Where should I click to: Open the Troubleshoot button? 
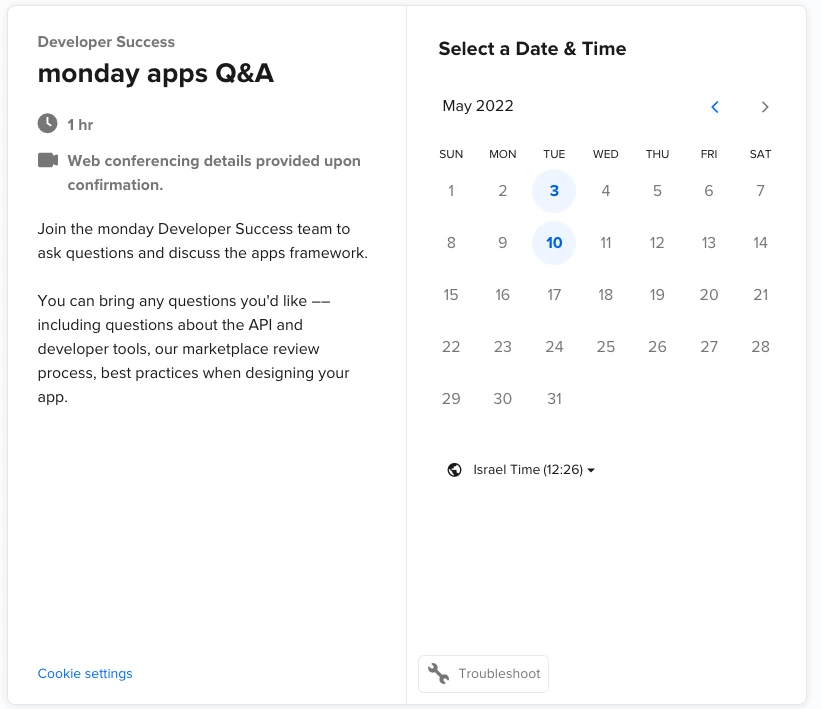tap(484, 673)
